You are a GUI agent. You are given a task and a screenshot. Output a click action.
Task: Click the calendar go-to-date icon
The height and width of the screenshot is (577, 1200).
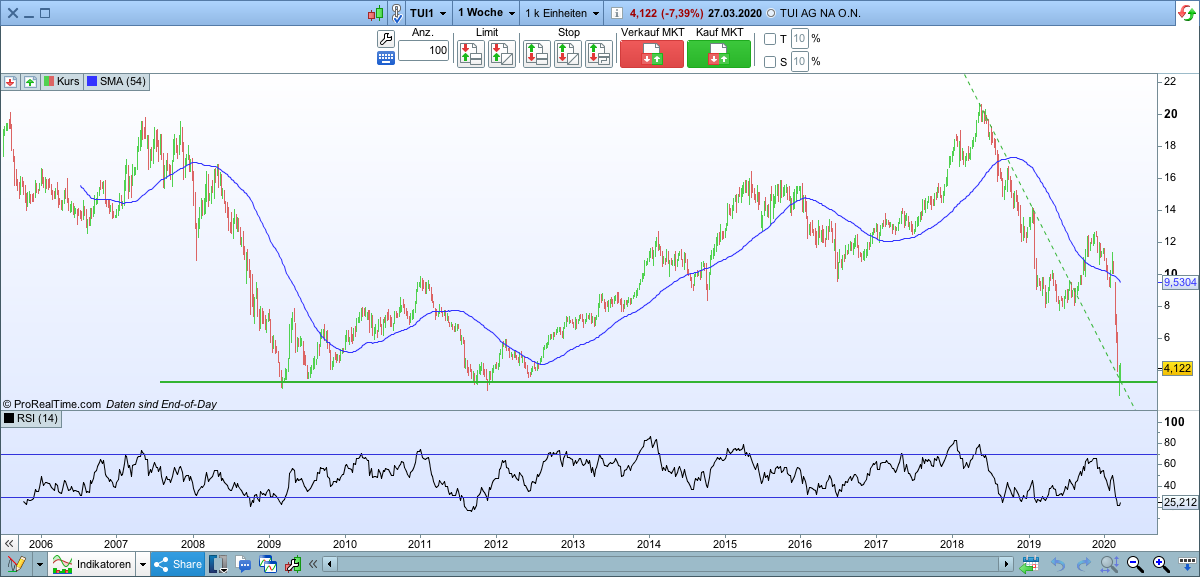click(x=1031, y=565)
